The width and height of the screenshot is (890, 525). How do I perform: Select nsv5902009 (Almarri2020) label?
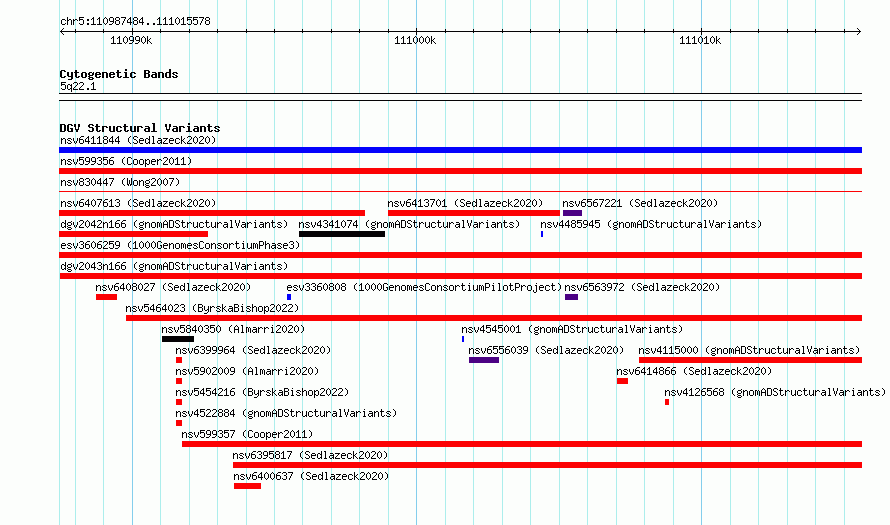click(247, 371)
